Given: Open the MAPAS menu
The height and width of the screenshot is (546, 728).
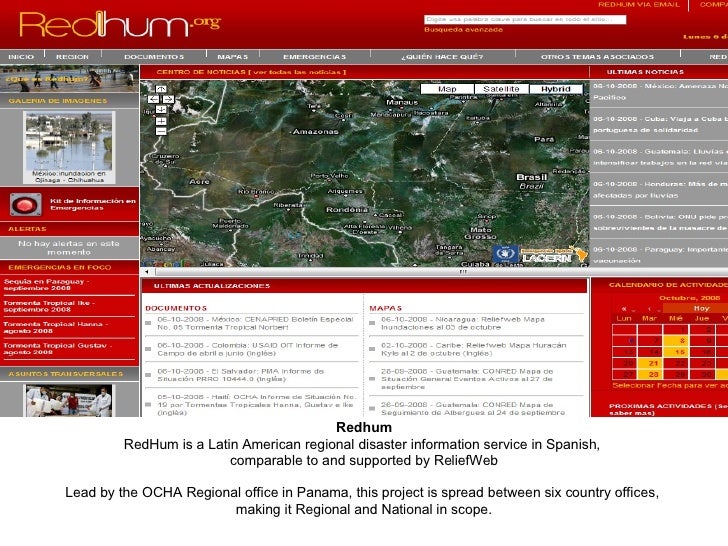Looking at the screenshot, I should [x=233, y=57].
